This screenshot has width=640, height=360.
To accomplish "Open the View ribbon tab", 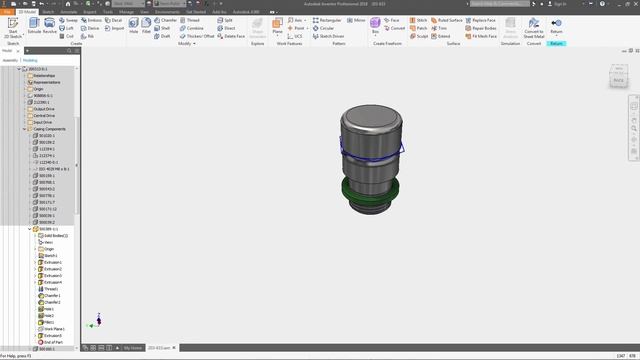I will point(144,12).
